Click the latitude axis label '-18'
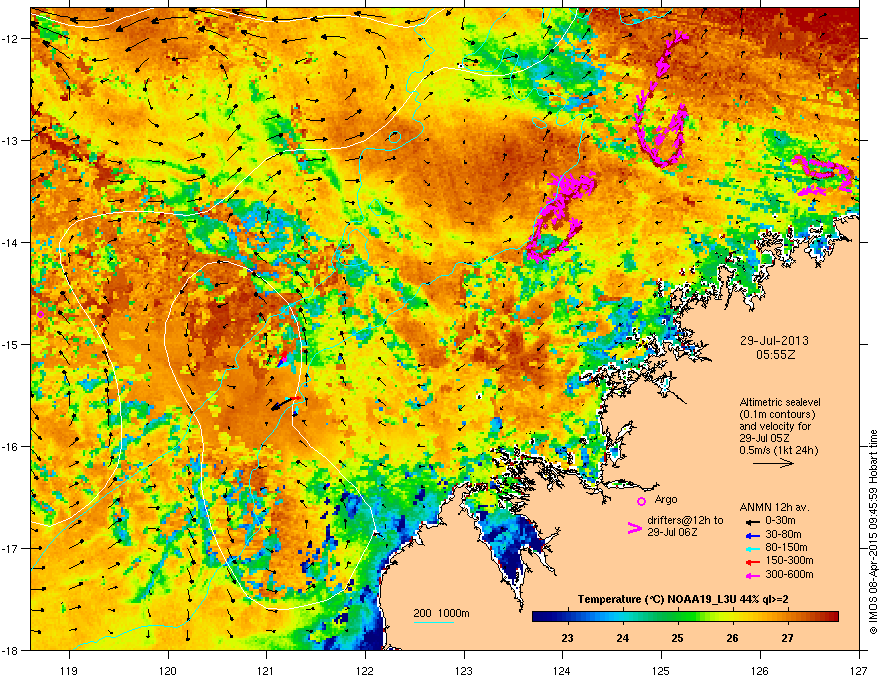The height and width of the screenshot is (680, 880). 10,650
